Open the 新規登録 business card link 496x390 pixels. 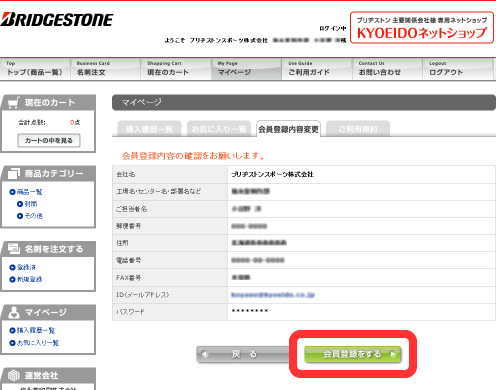[30, 279]
